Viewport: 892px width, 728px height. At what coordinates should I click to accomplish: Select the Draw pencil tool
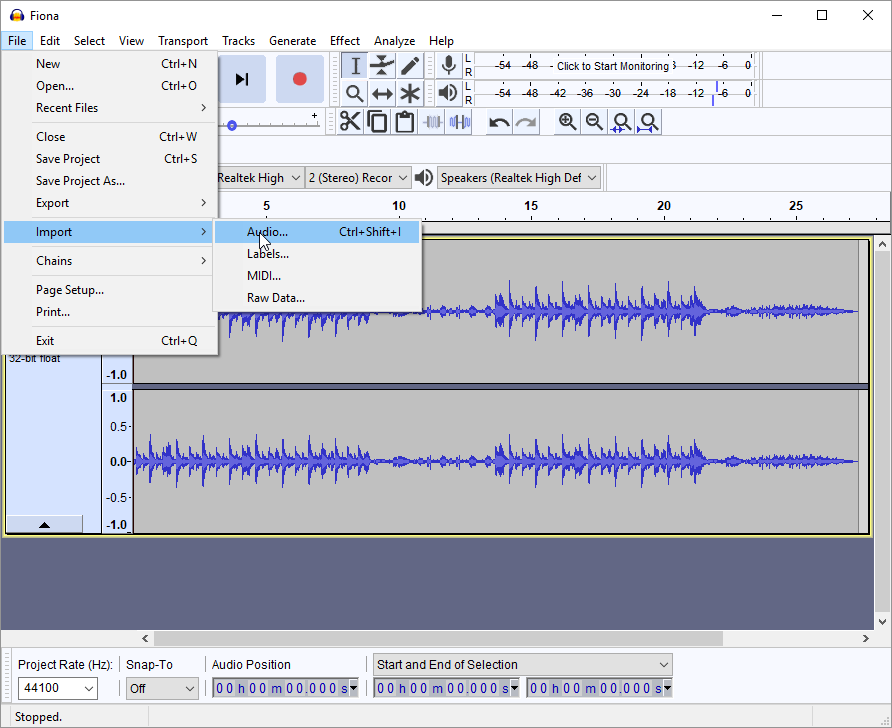click(410, 66)
